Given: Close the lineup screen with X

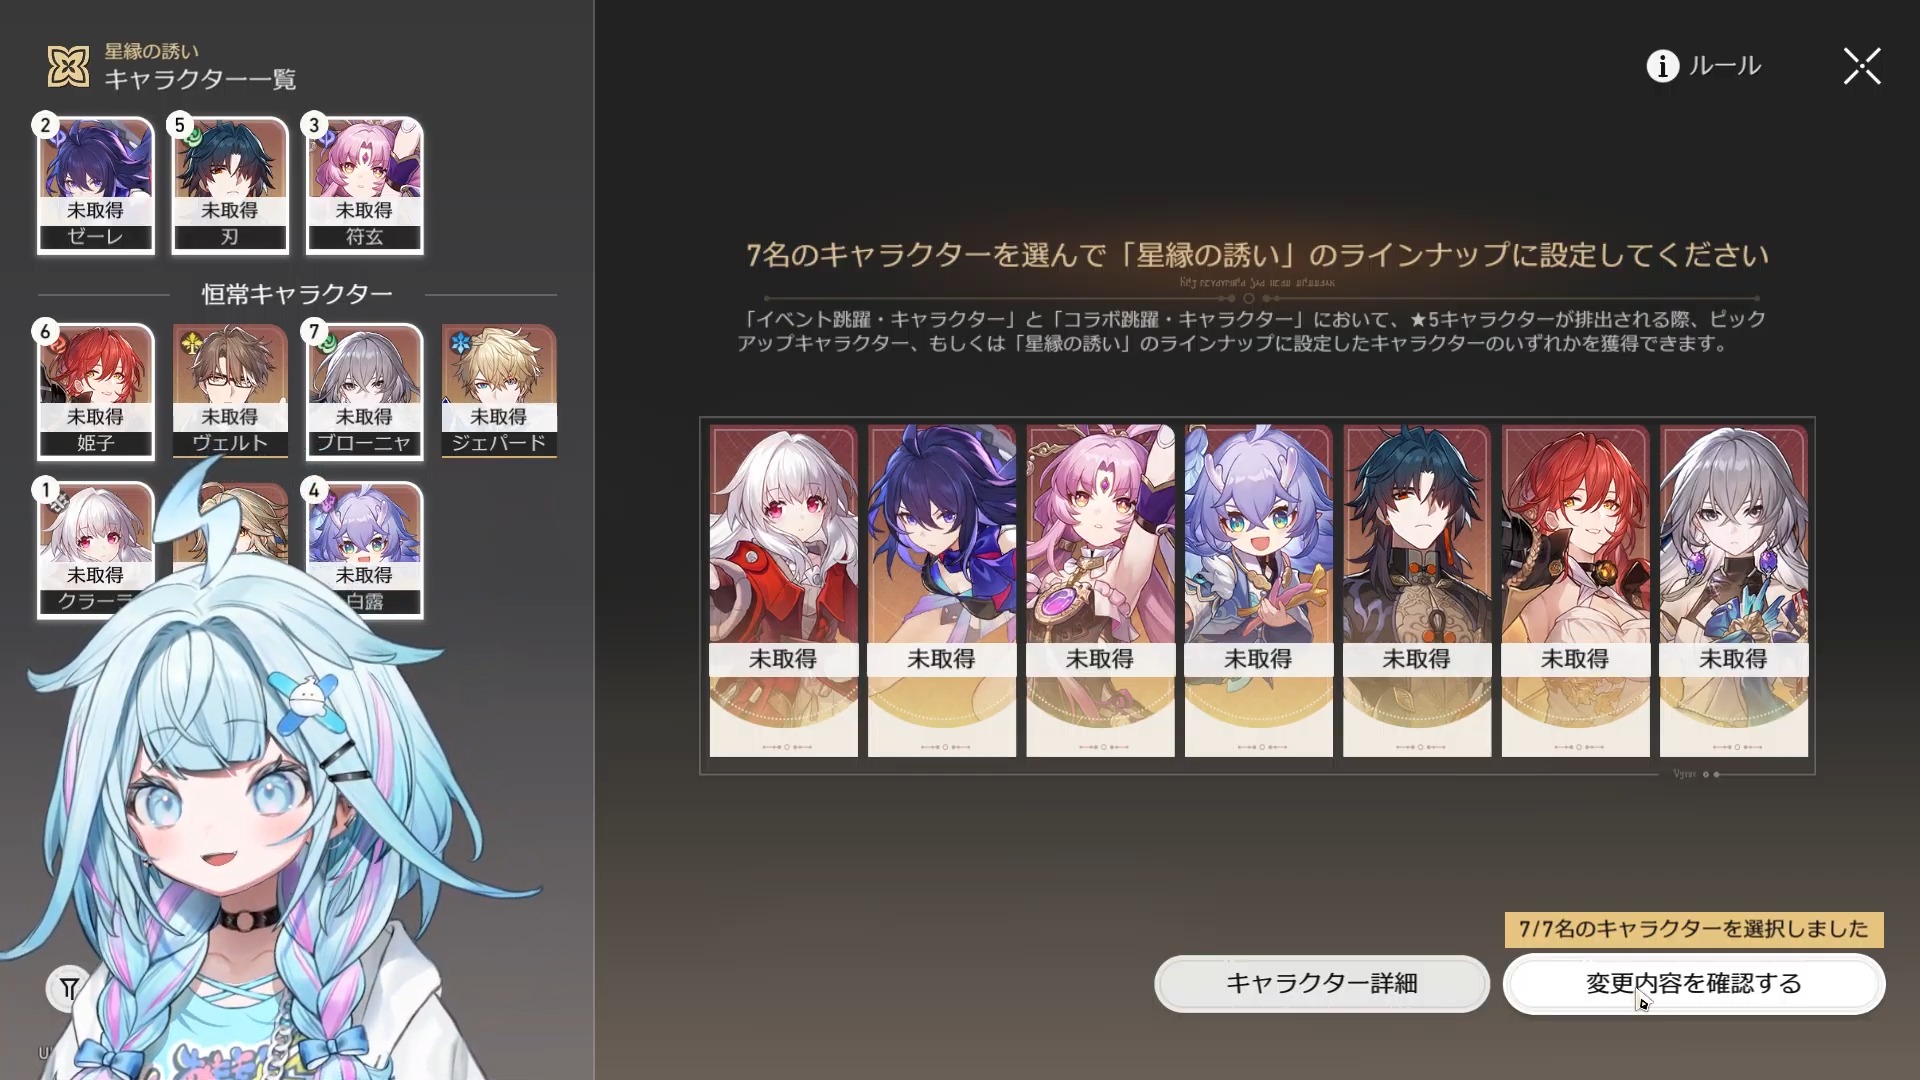Looking at the screenshot, I should [1862, 66].
